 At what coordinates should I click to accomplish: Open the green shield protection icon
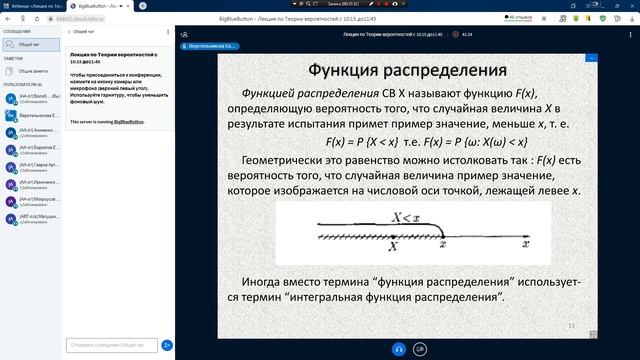602,19
